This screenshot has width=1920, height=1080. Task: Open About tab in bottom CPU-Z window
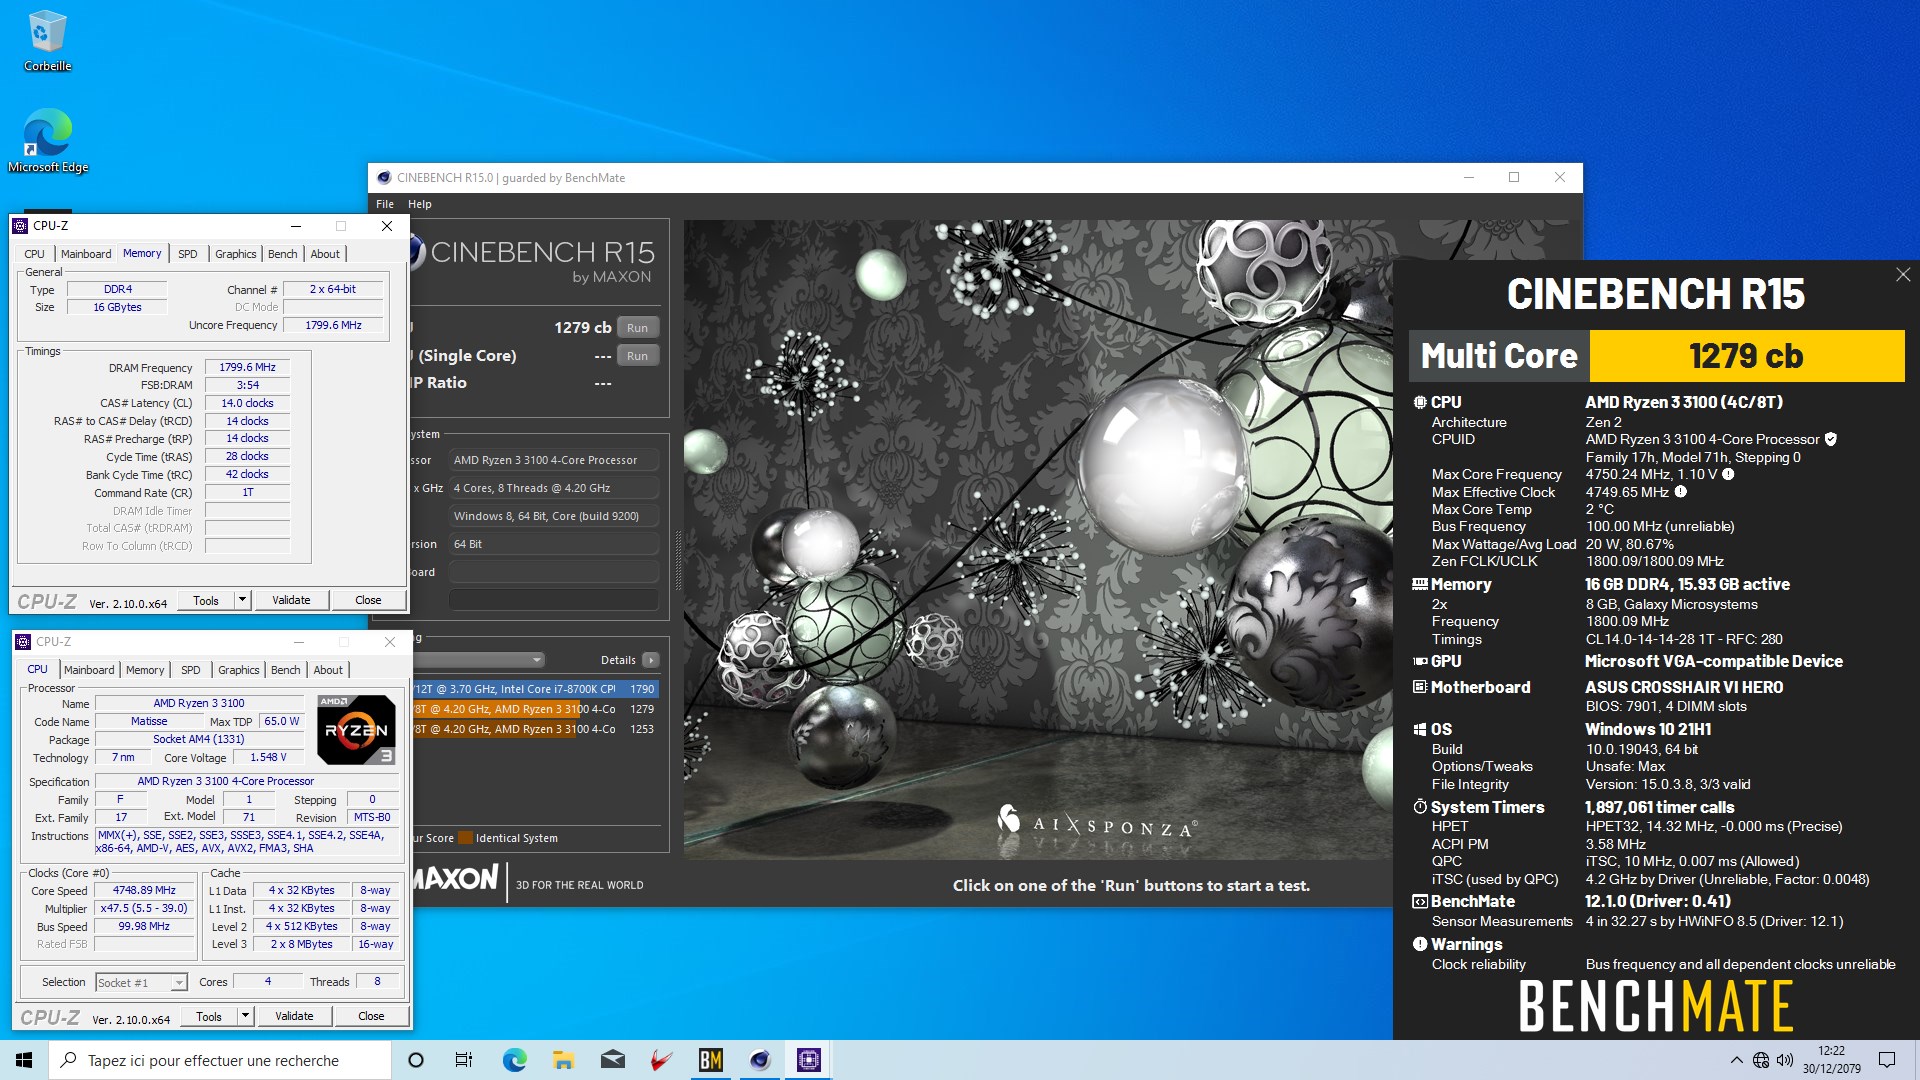[328, 670]
